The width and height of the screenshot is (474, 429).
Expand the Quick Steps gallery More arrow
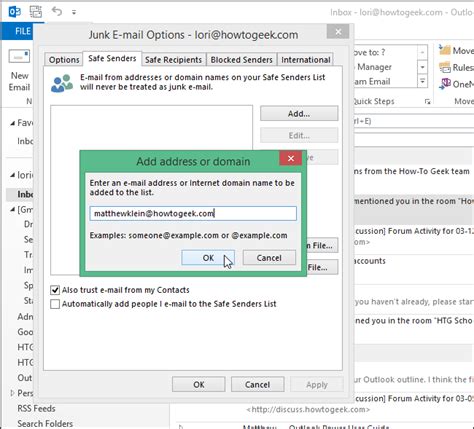[x=422, y=81]
